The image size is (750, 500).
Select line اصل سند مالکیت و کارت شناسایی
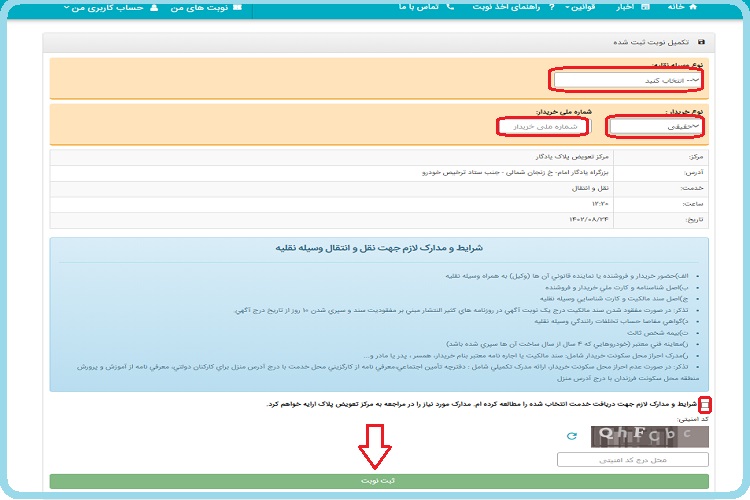614,299
